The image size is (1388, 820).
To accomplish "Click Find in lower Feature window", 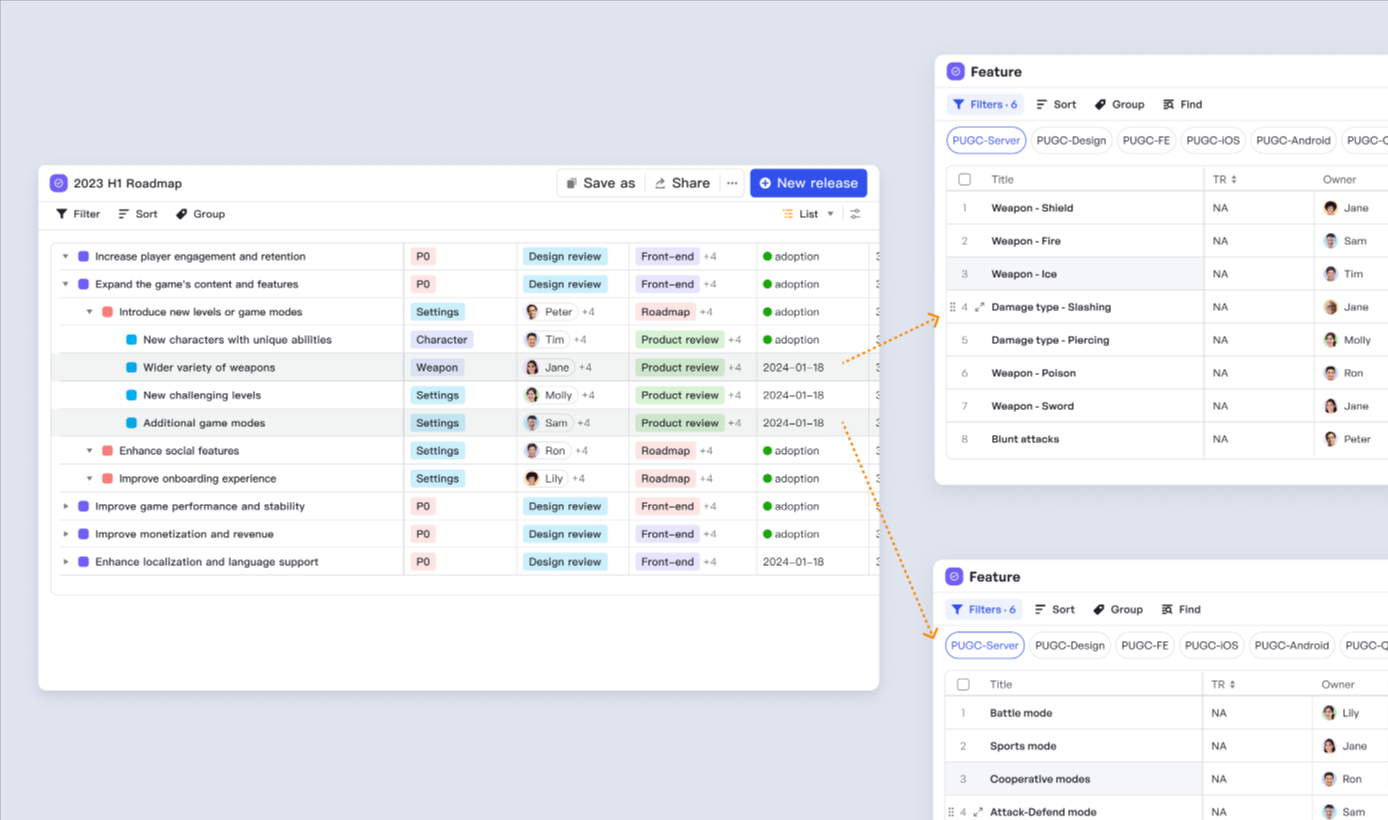I will tap(1181, 609).
